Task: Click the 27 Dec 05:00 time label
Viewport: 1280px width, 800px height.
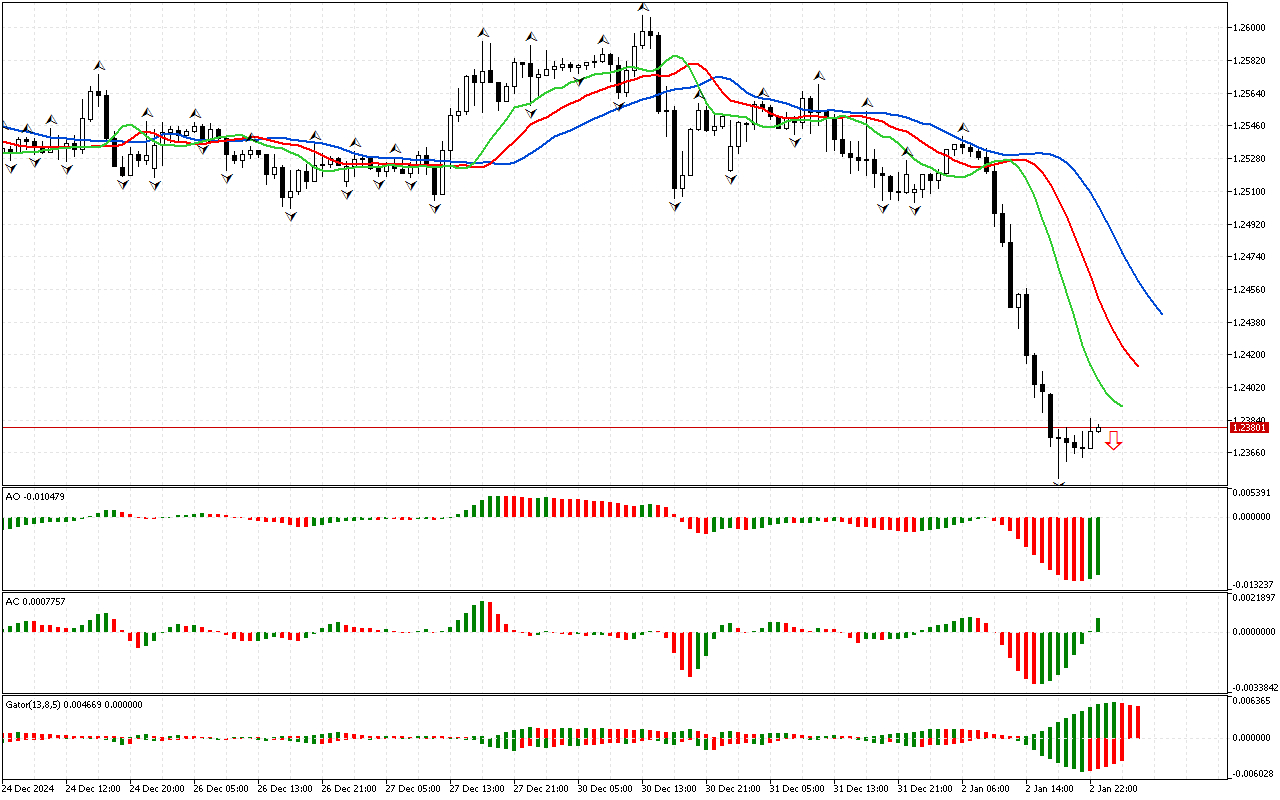Action: click(x=413, y=789)
